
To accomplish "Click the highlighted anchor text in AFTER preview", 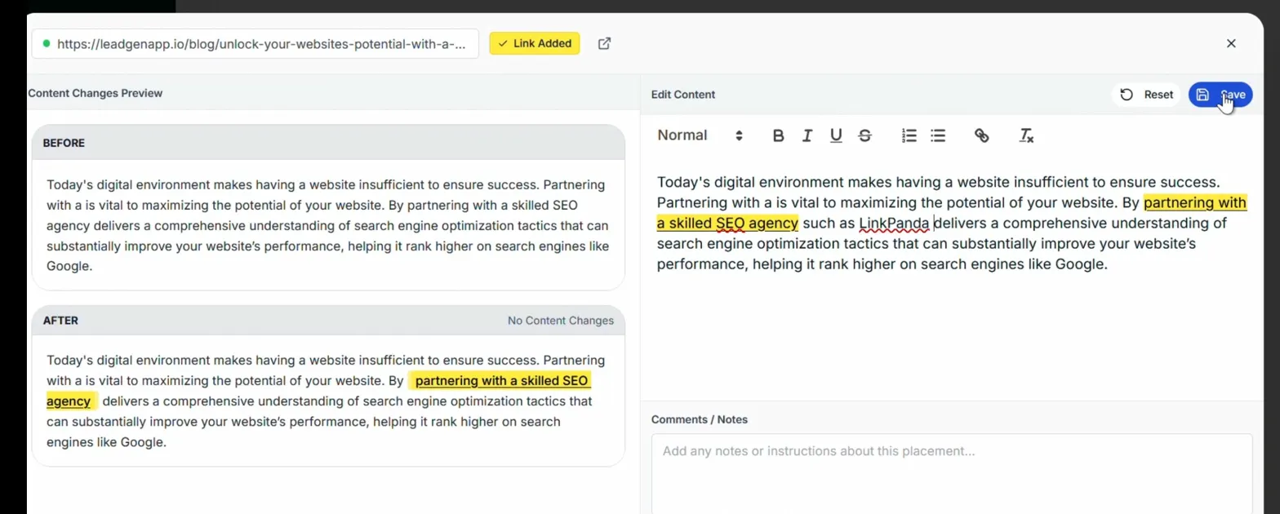I will coord(500,381).
